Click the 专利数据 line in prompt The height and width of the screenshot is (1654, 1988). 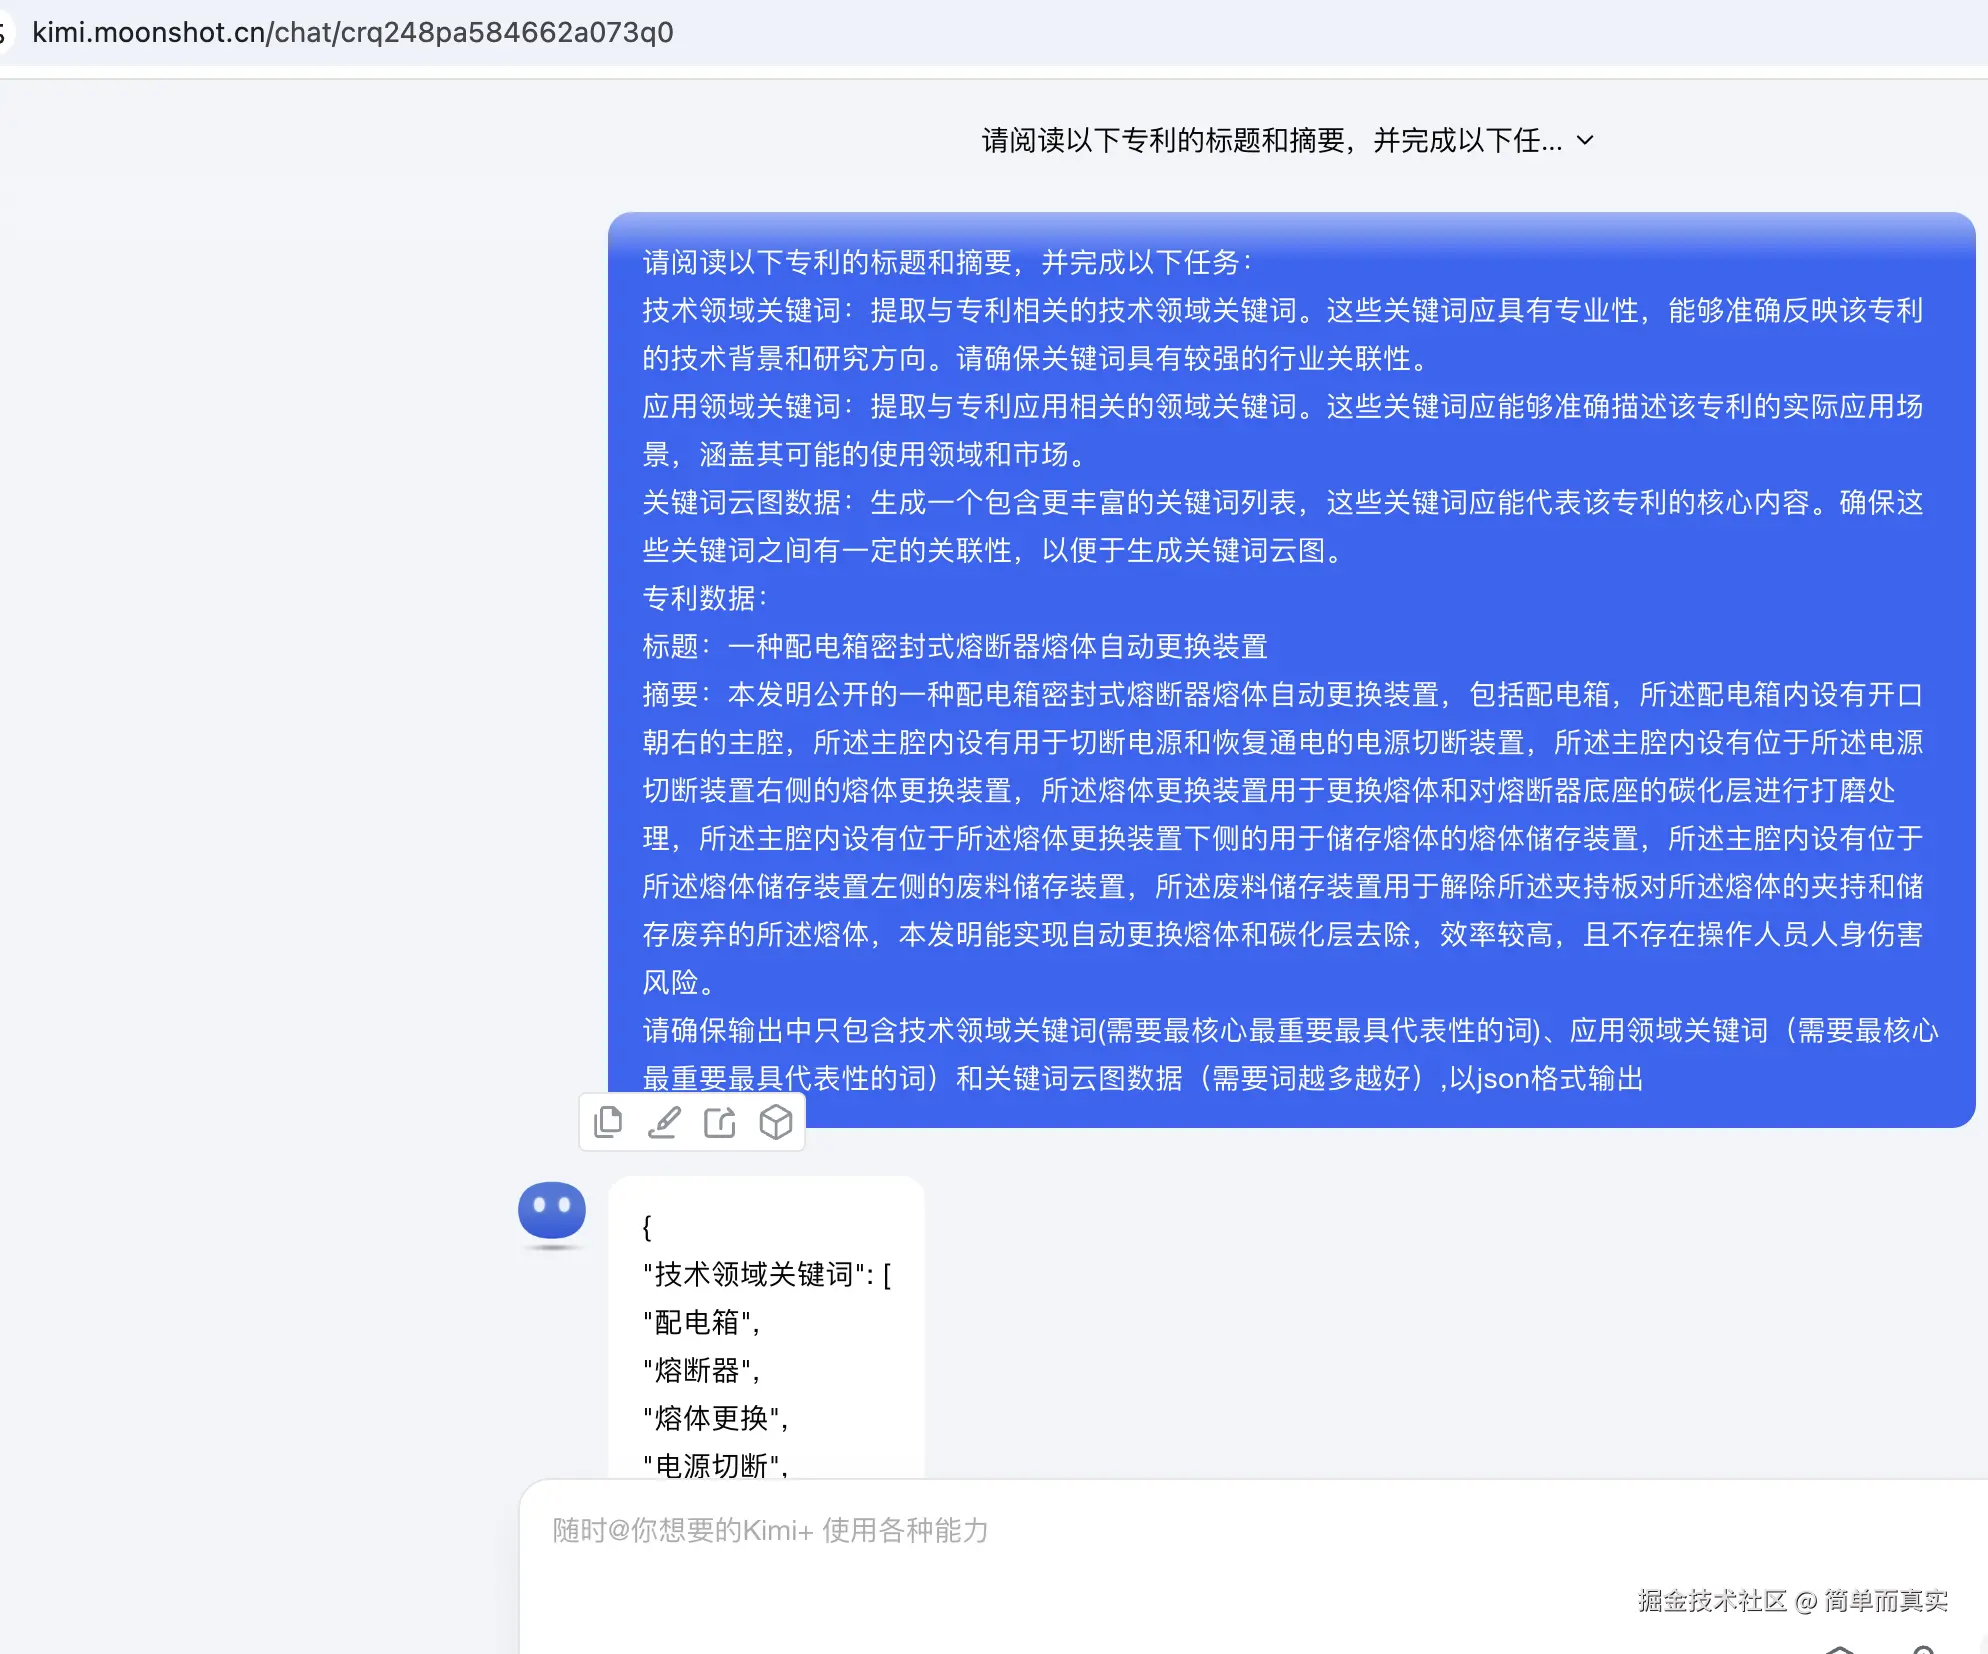tap(704, 598)
